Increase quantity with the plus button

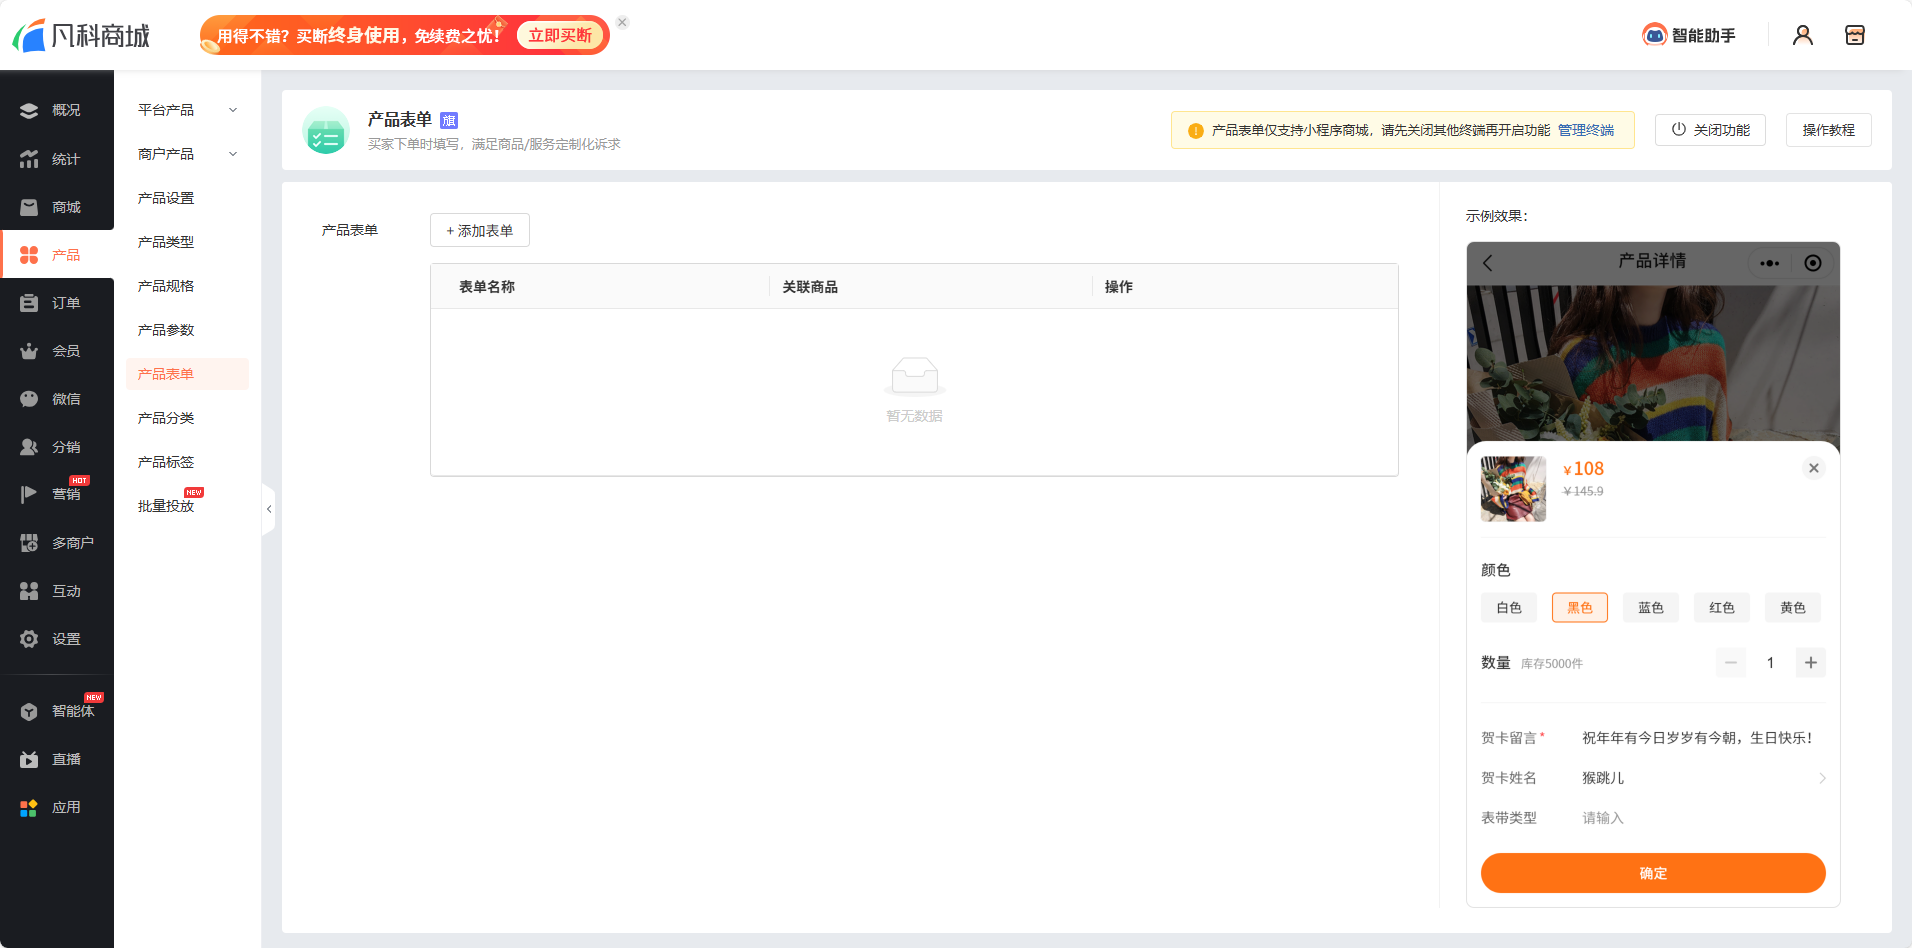coord(1811,663)
